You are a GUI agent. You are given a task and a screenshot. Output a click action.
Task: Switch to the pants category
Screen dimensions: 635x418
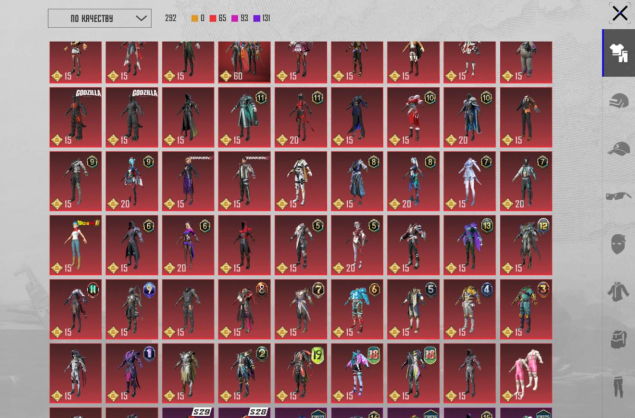point(617,385)
